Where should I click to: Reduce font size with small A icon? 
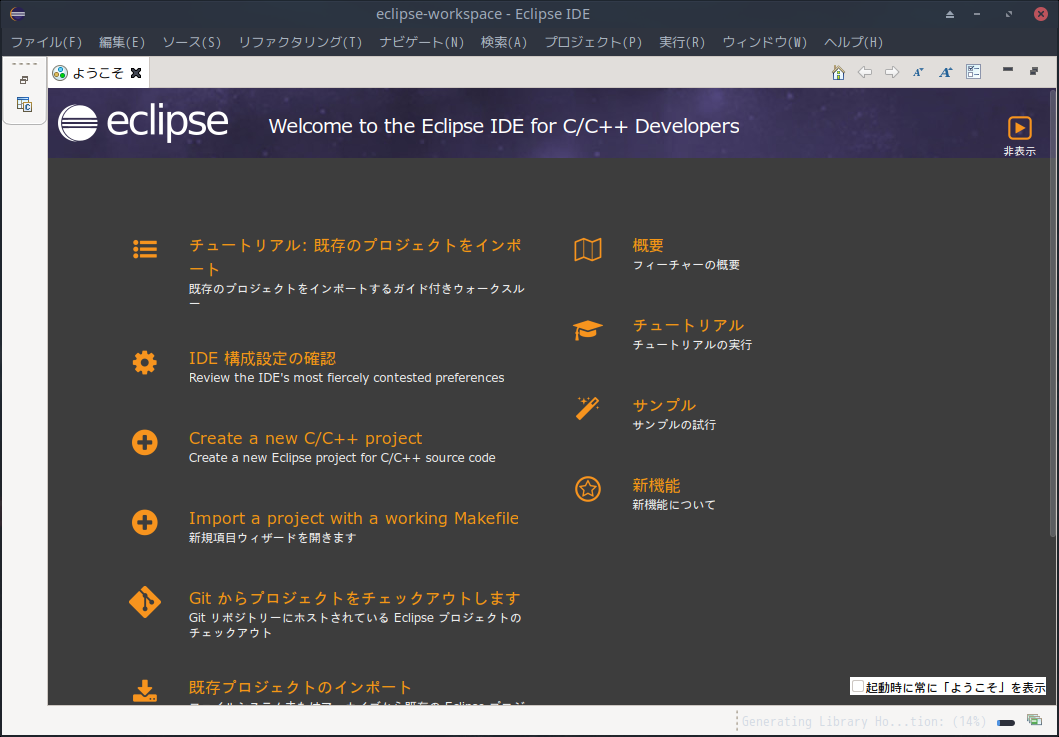pos(919,72)
